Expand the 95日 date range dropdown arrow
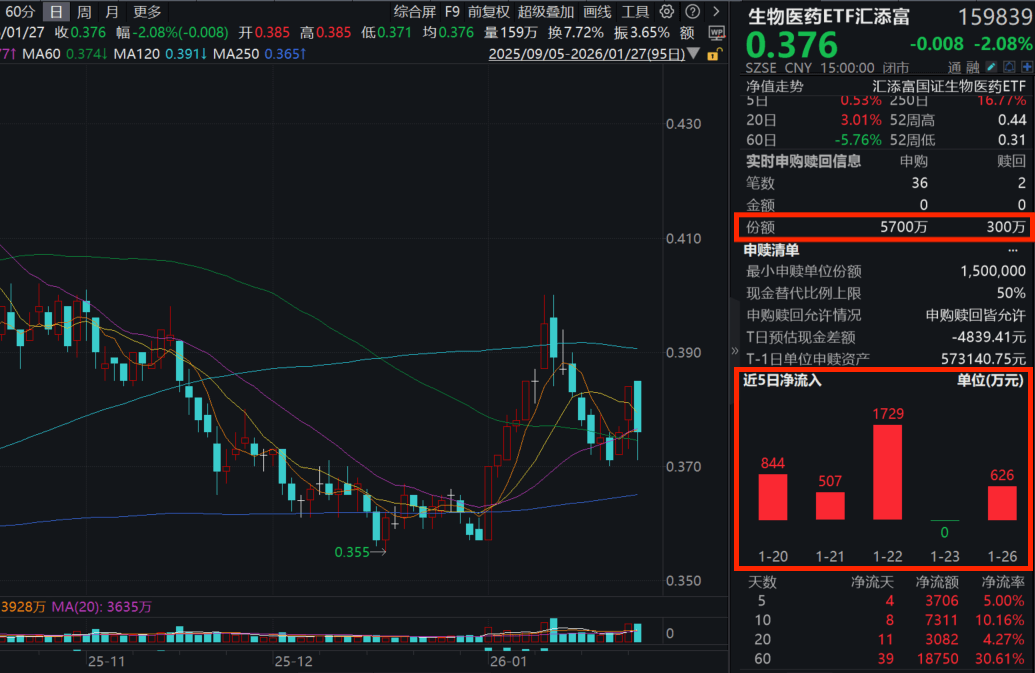The height and width of the screenshot is (673, 1035). click(x=695, y=54)
